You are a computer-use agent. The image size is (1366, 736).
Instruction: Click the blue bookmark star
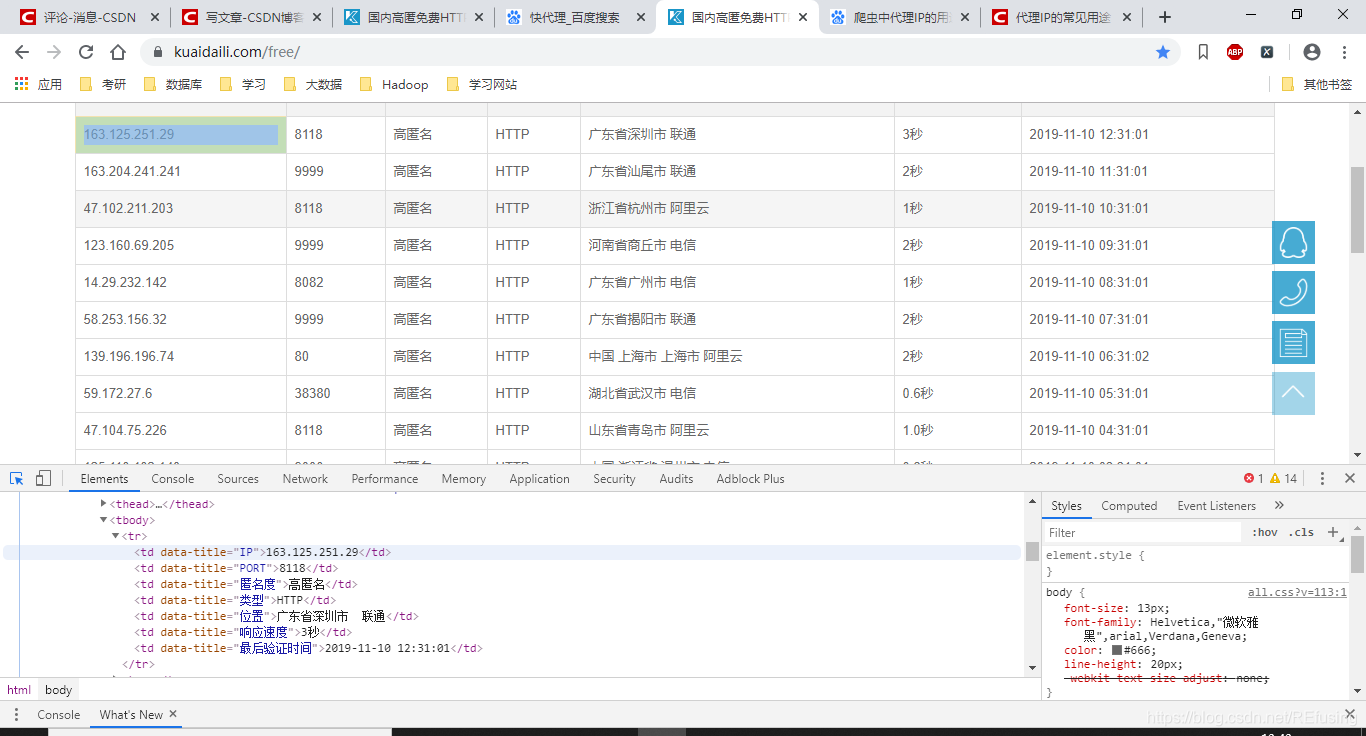pyautogui.click(x=1163, y=52)
